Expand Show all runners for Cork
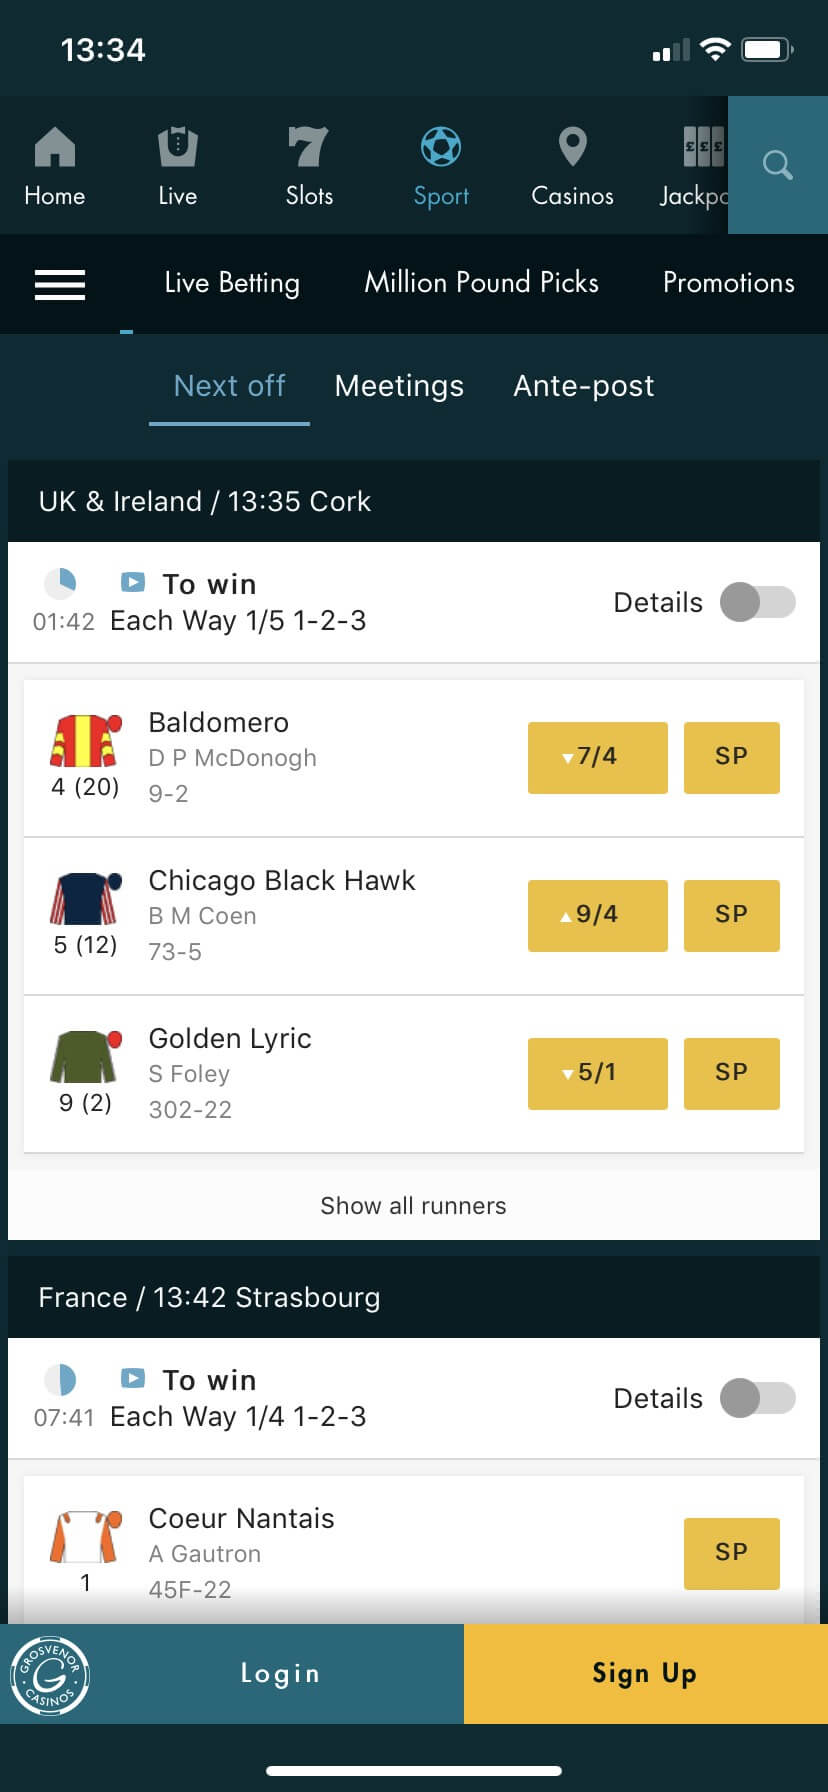Screen dimensions: 828x1792 [x=413, y=1205]
